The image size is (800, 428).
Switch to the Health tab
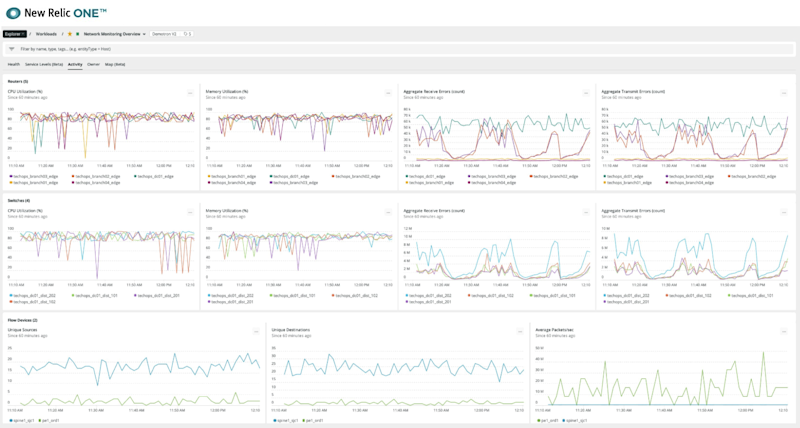[x=14, y=64]
